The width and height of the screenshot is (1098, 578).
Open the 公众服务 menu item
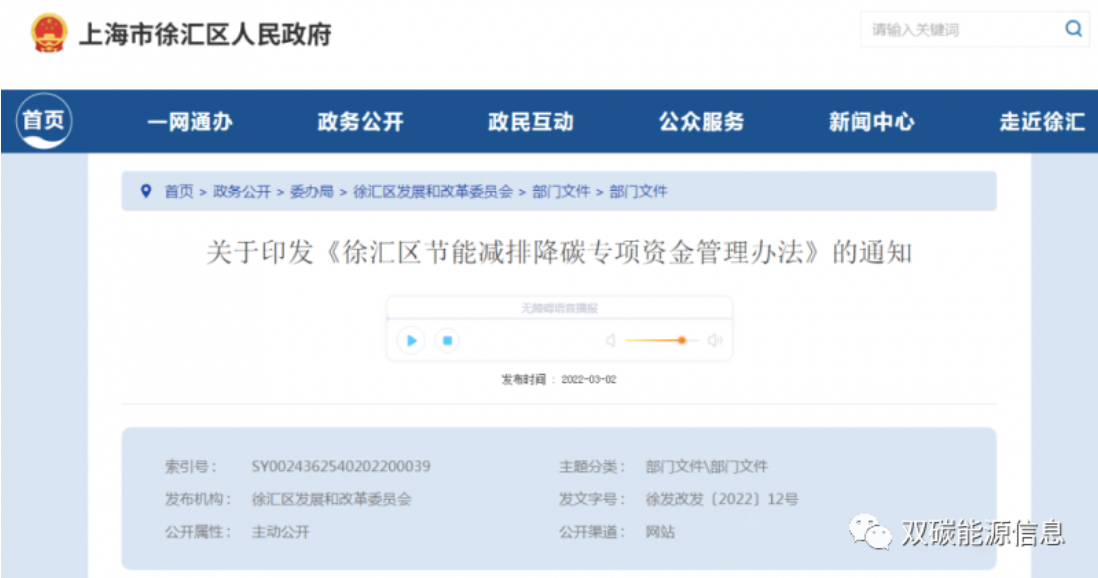coord(701,122)
